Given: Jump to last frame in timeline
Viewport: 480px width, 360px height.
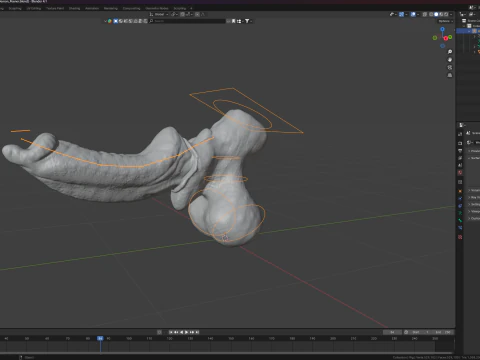Looking at the screenshot, I should tap(197, 332).
